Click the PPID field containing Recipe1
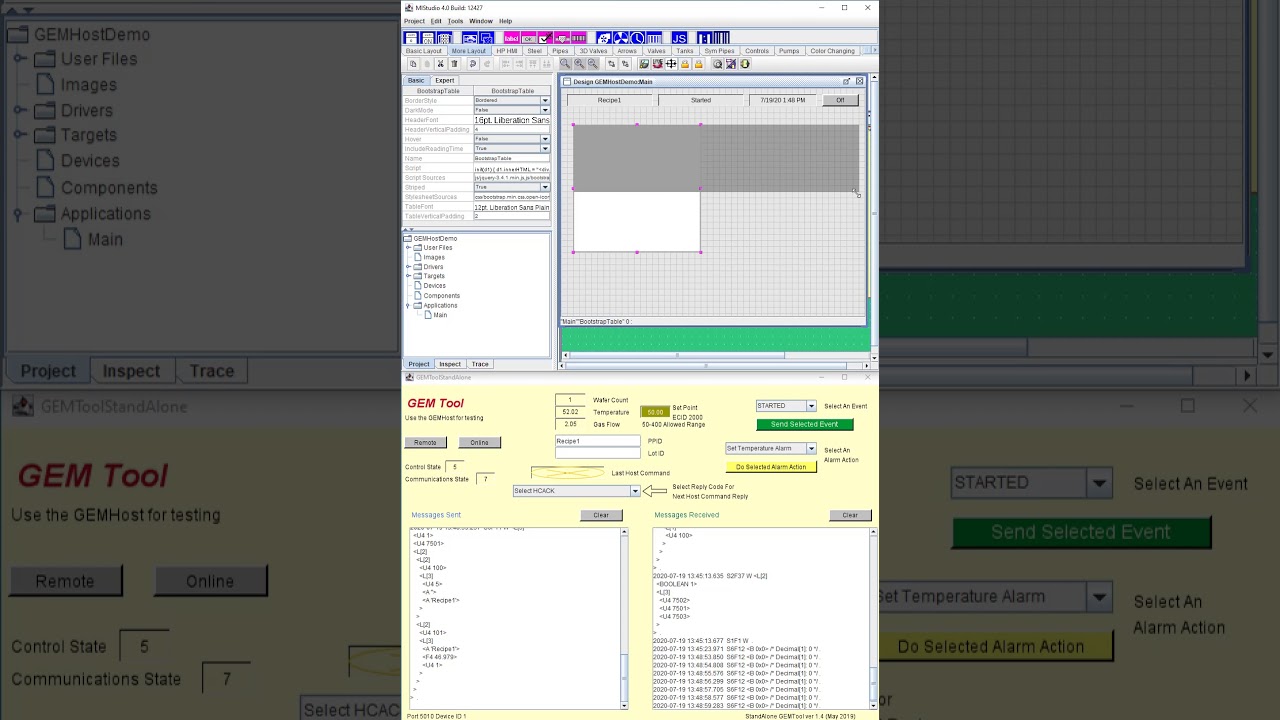1280x720 pixels. tap(597, 441)
